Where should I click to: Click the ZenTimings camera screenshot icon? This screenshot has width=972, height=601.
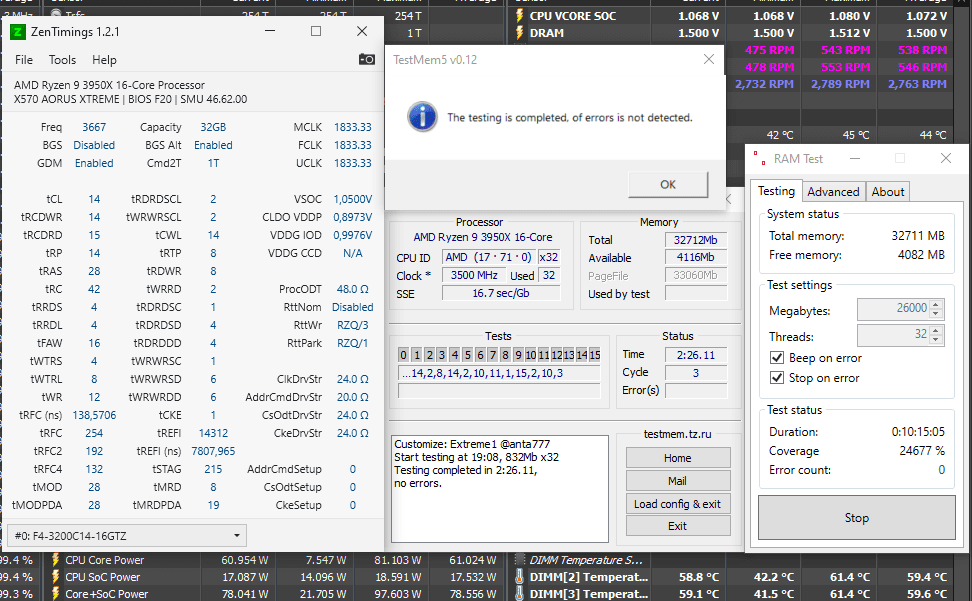[x=367, y=60]
